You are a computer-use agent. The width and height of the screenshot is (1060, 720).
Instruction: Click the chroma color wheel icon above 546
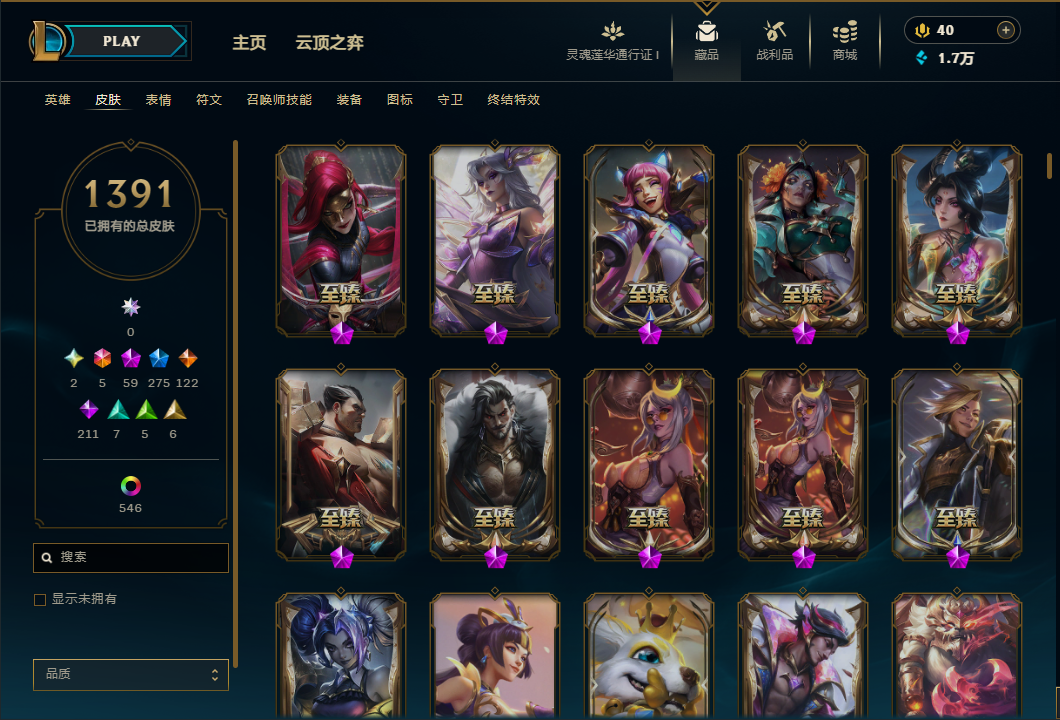[x=130, y=485]
